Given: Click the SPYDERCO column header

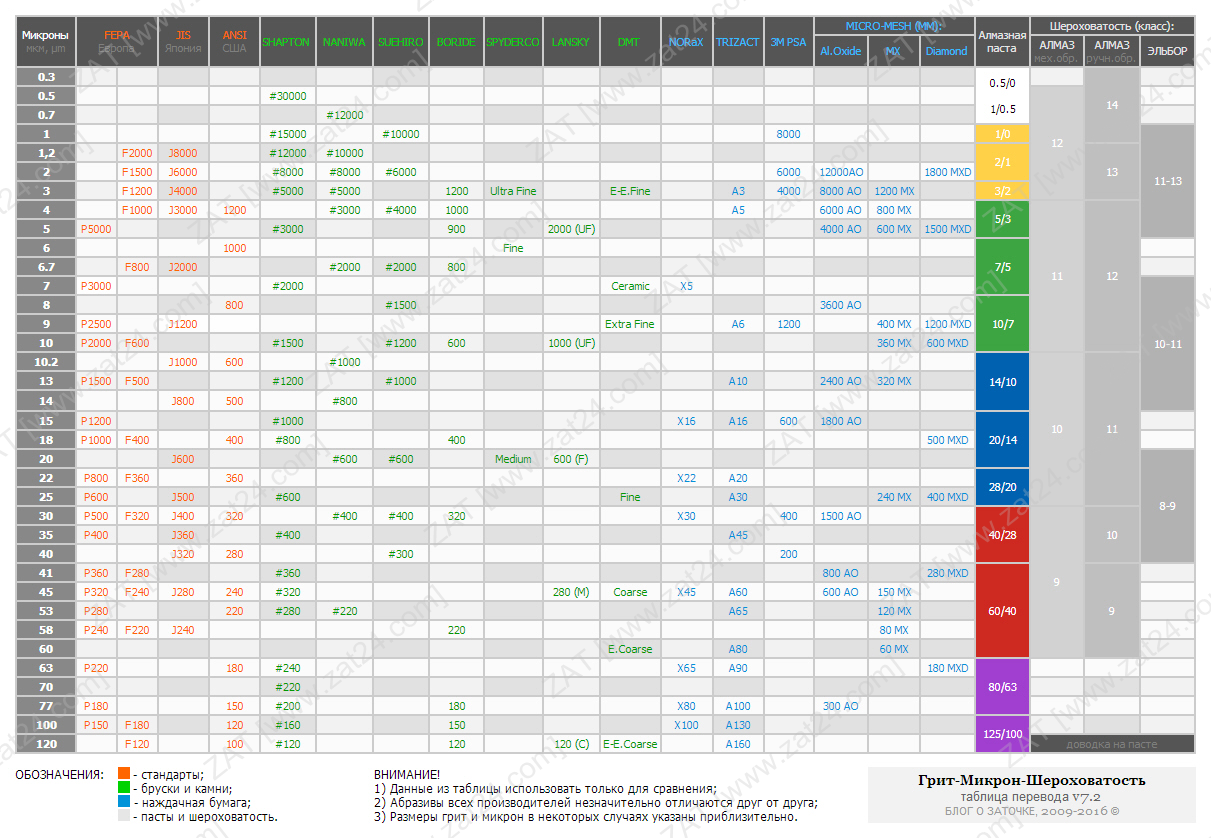Looking at the screenshot, I should 513,42.
